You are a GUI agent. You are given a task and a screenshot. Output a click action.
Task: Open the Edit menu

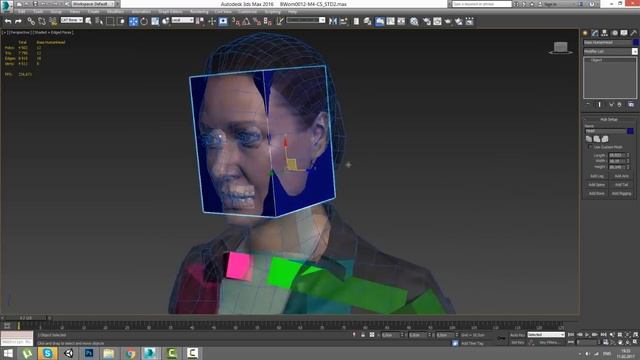point(22,12)
